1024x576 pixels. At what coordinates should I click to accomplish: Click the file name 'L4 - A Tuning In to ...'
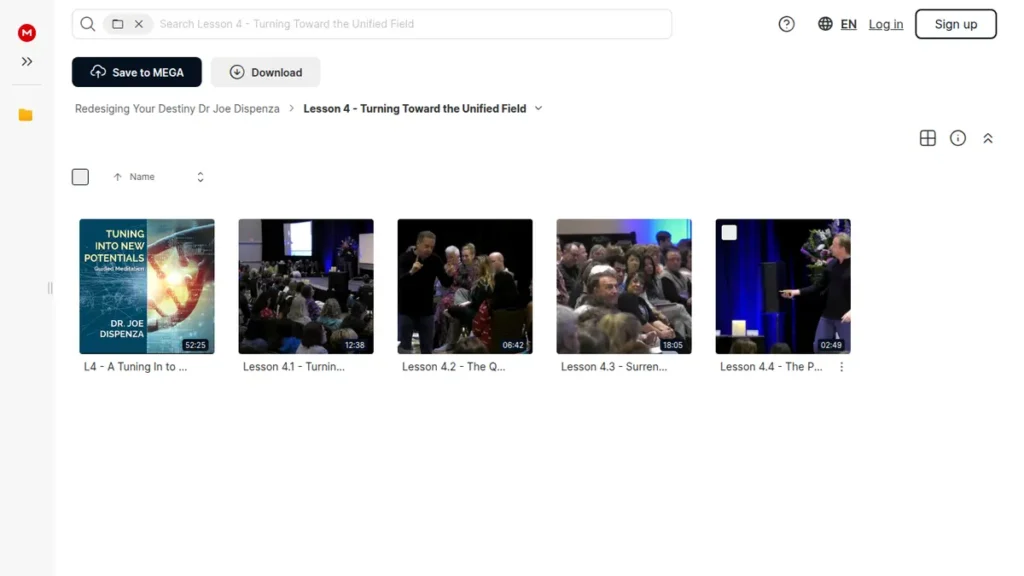pos(135,367)
